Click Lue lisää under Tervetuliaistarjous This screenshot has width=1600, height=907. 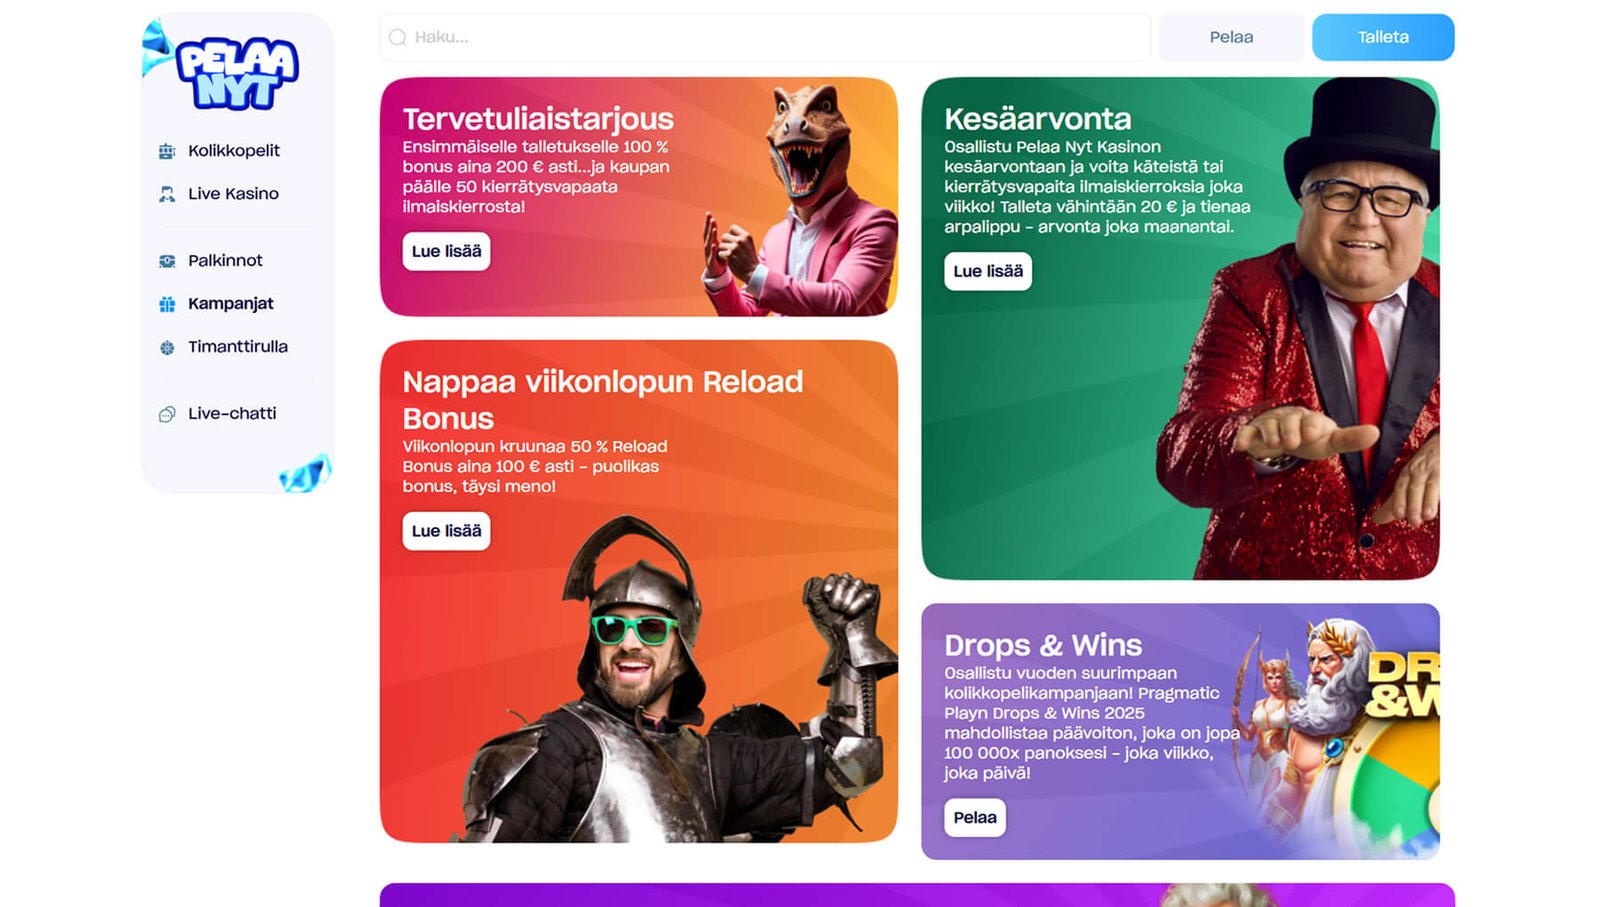point(446,251)
